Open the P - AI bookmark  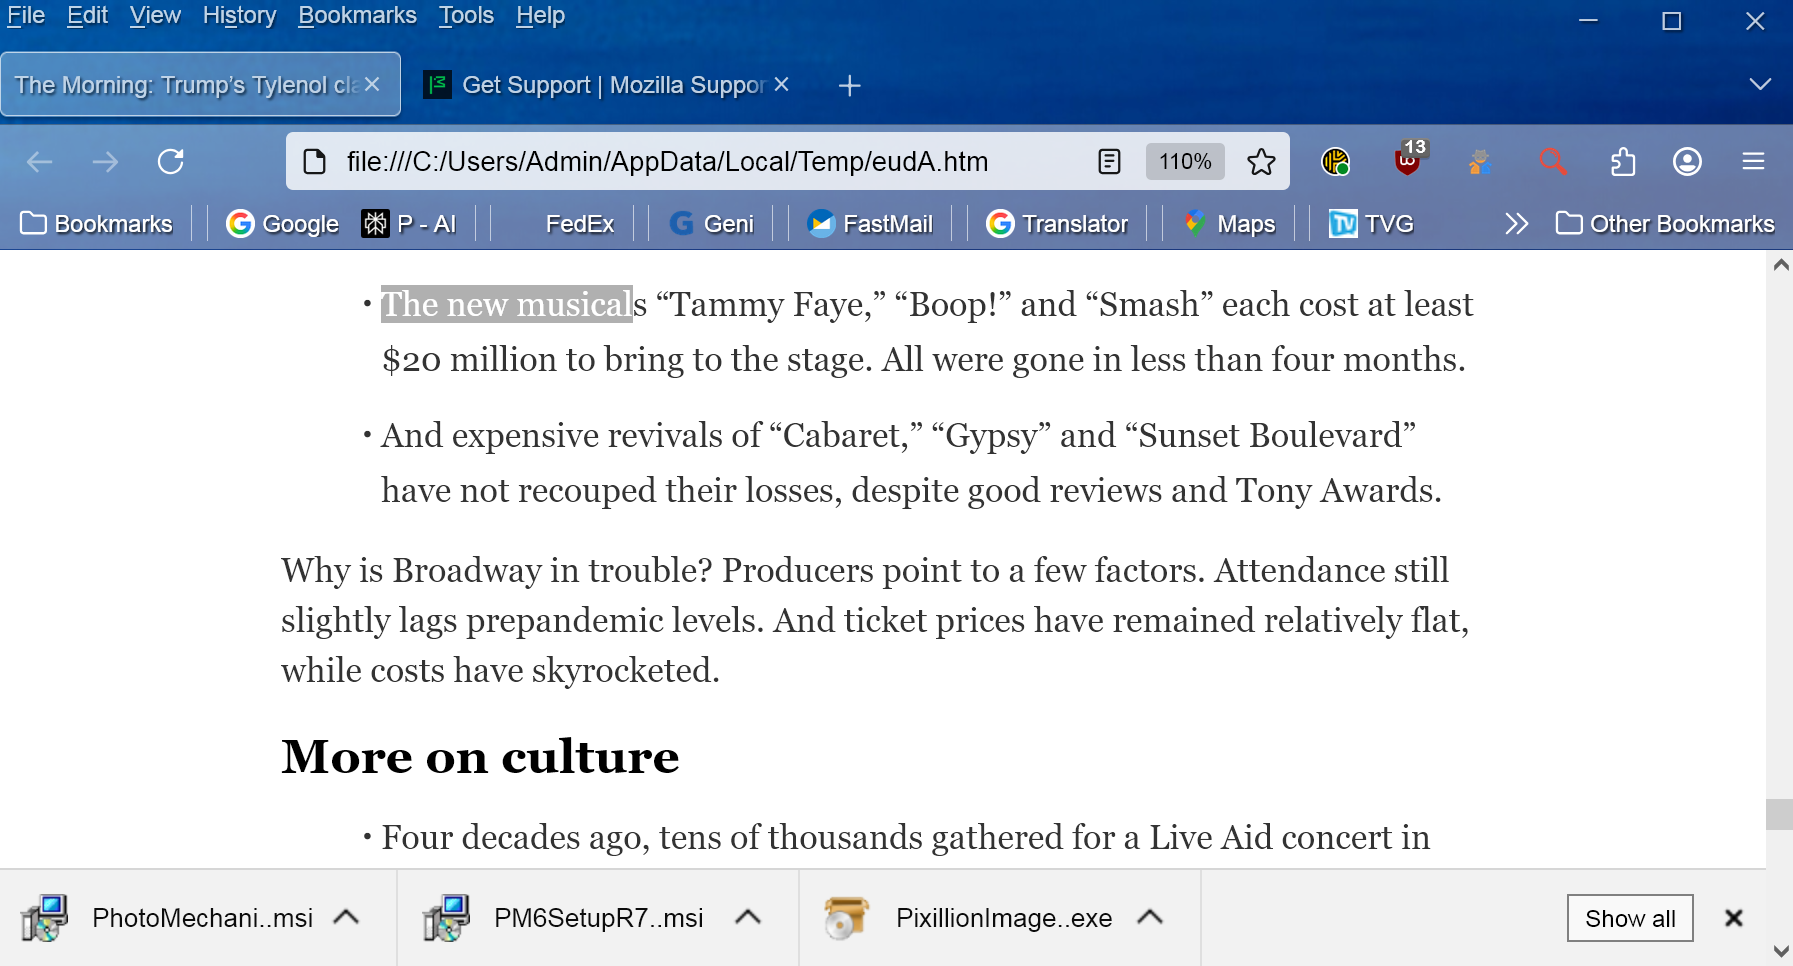tap(409, 224)
